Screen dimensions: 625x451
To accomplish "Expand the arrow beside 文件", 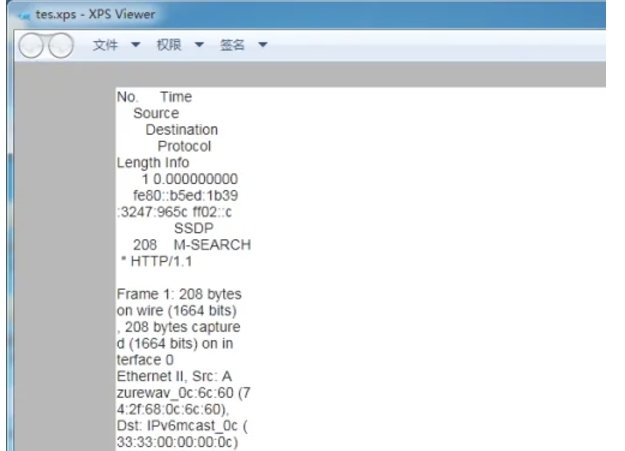I will pos(136,45).
